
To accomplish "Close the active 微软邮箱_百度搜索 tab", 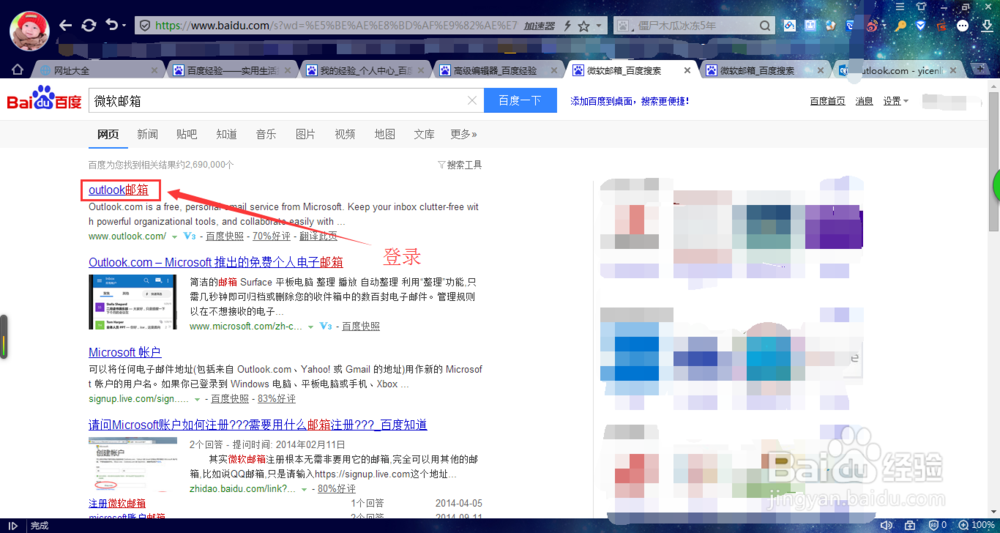I will pyautogui.click(x=687, y=70).
